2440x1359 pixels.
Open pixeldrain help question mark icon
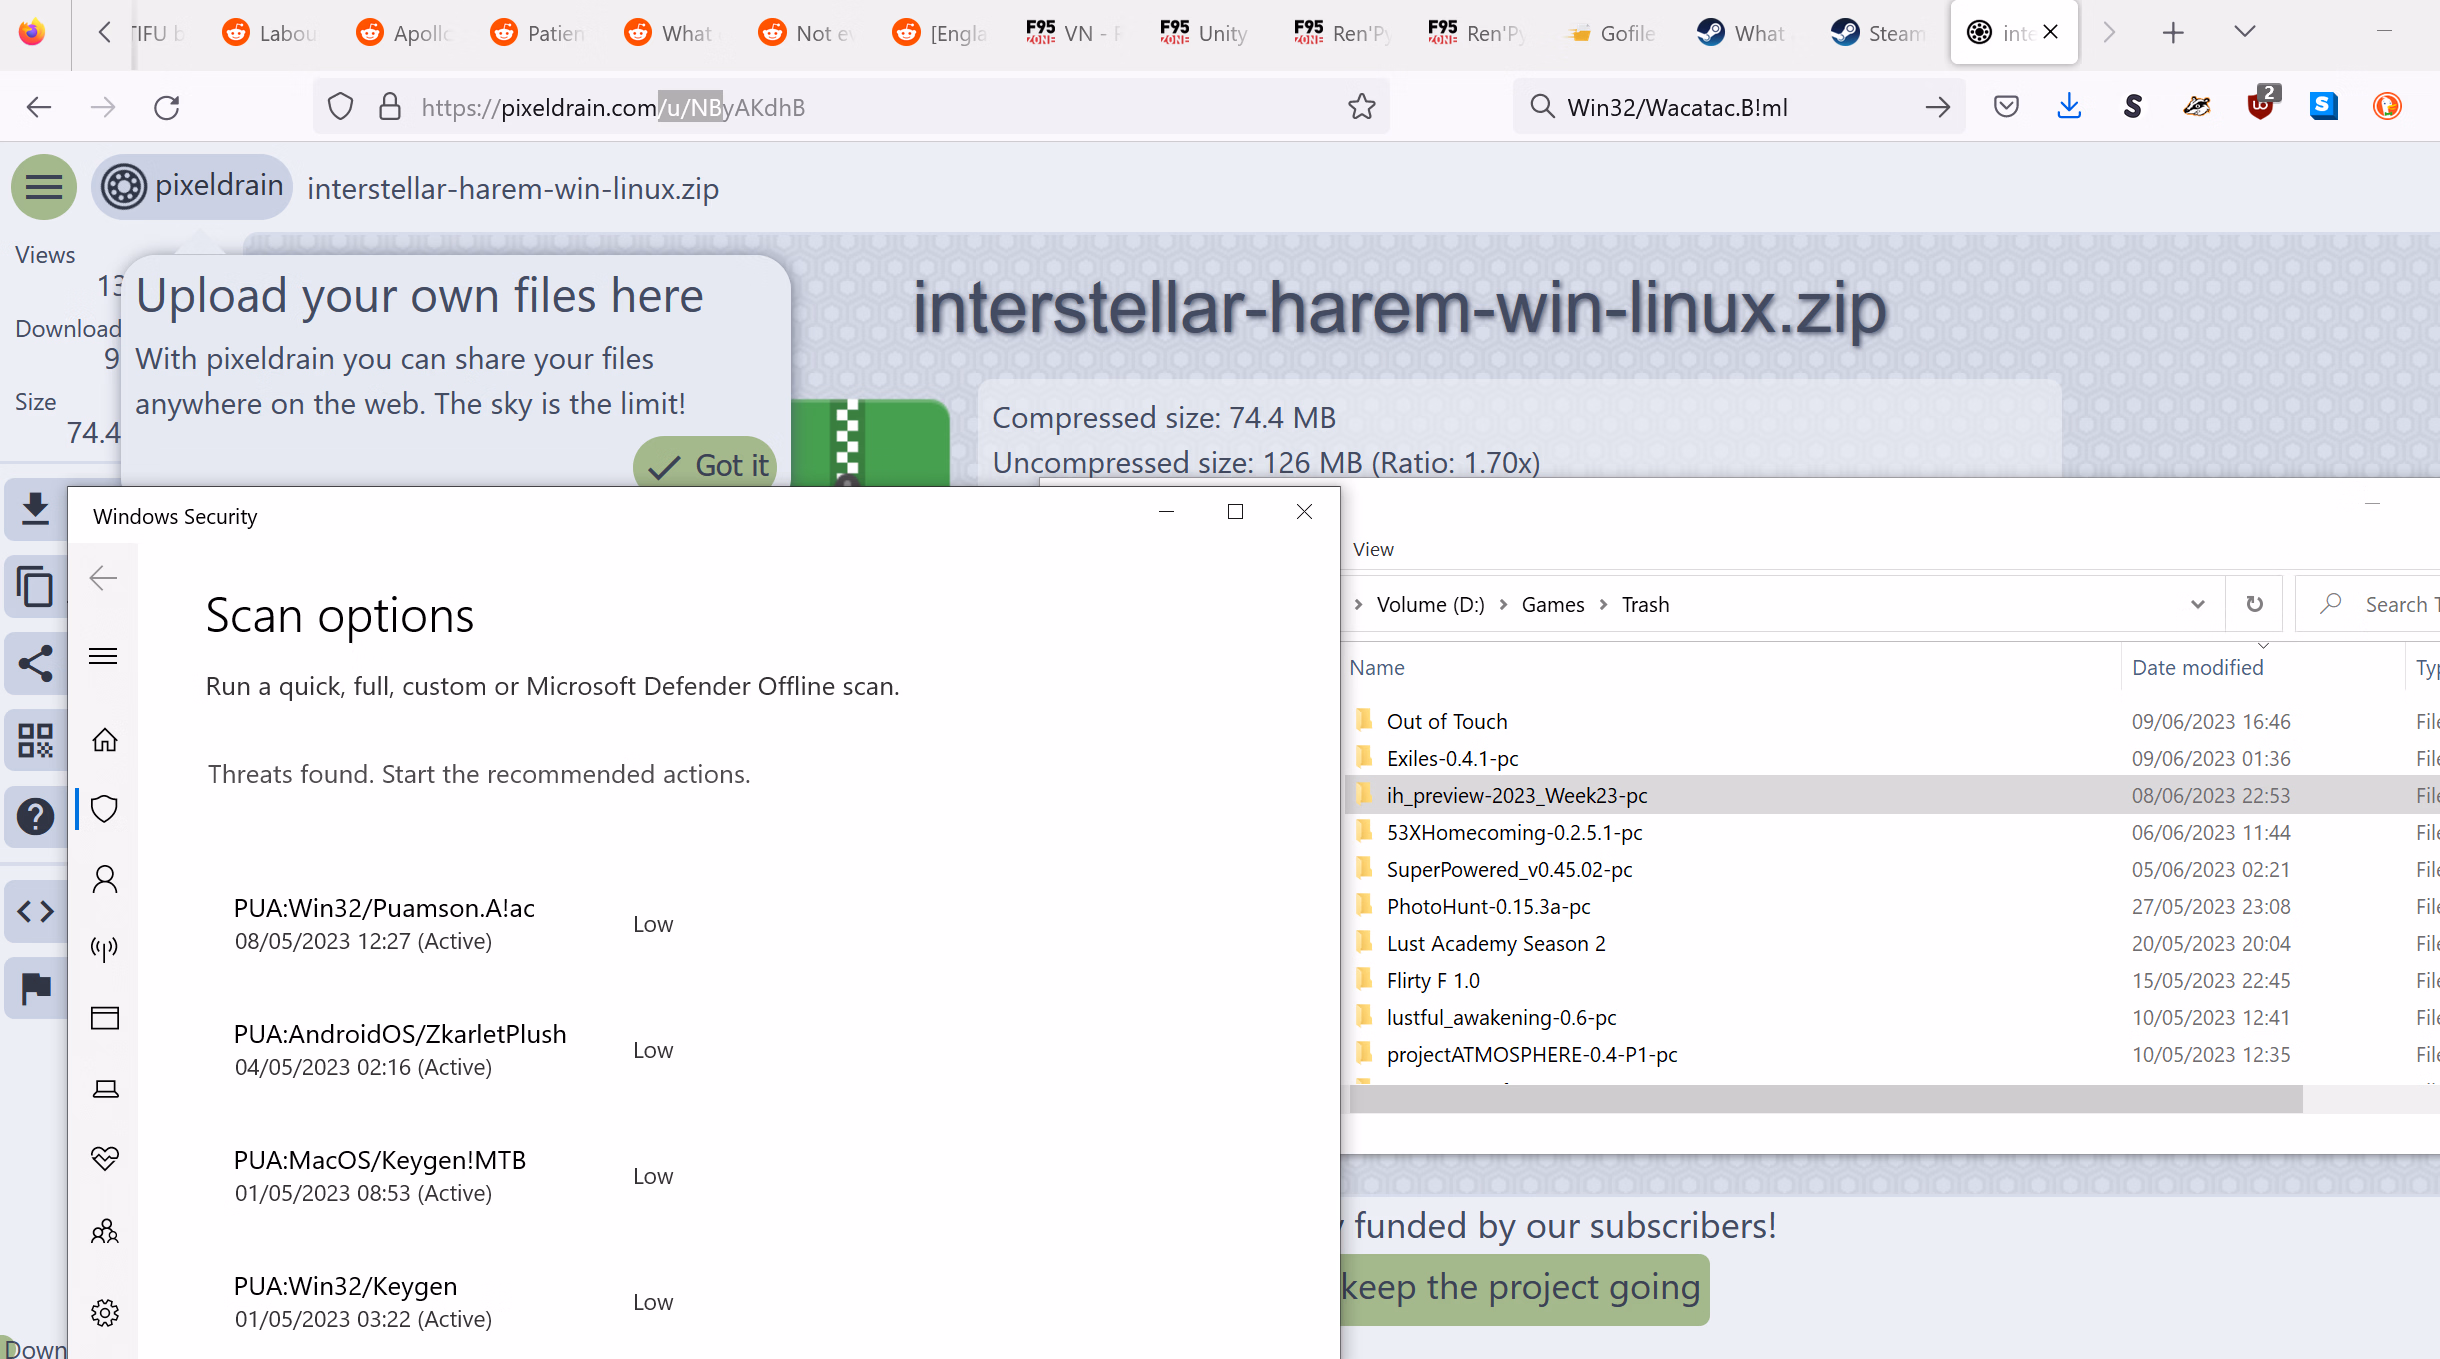35,817
